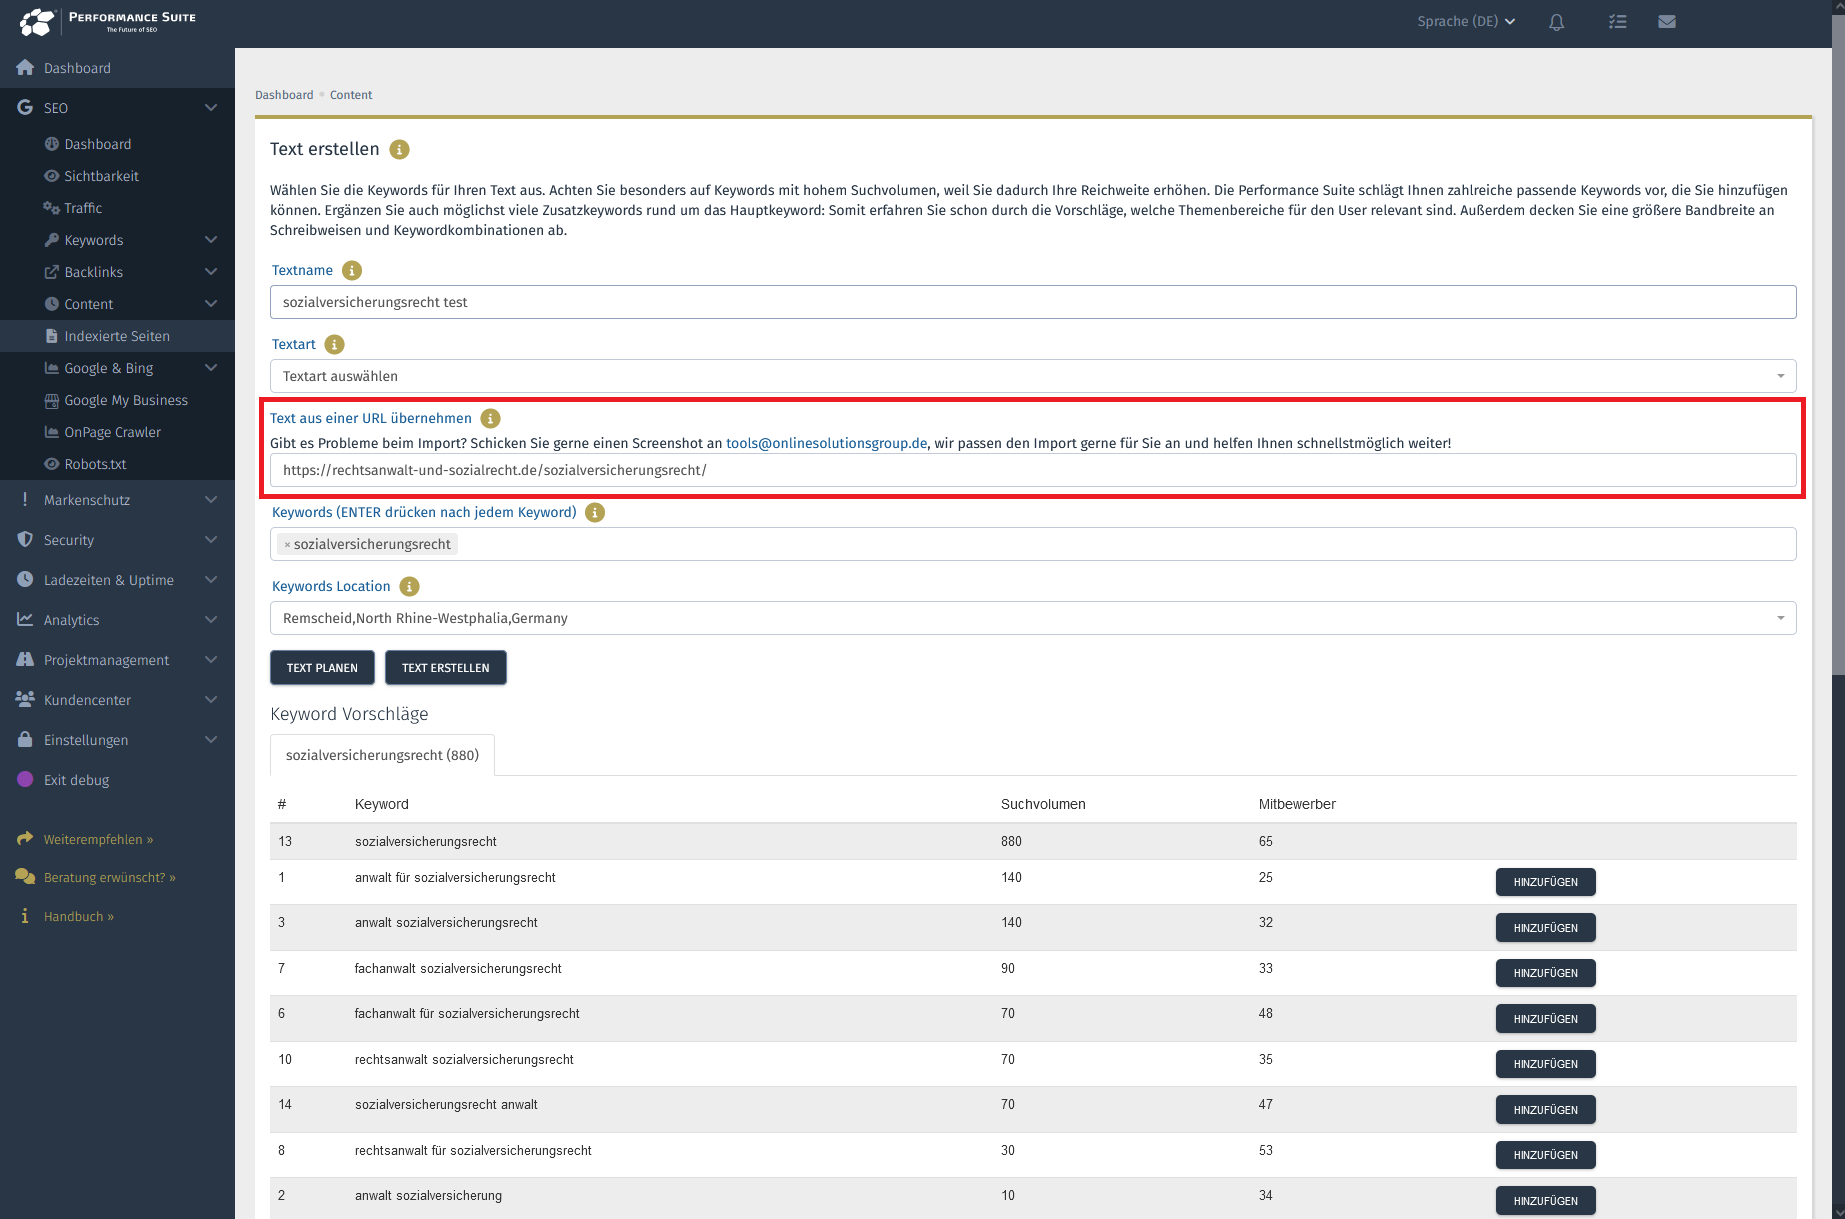Expand Ladezeiten & Uptime section chevron
This screenshot has width=1845, height=1219.
[211, 580]
